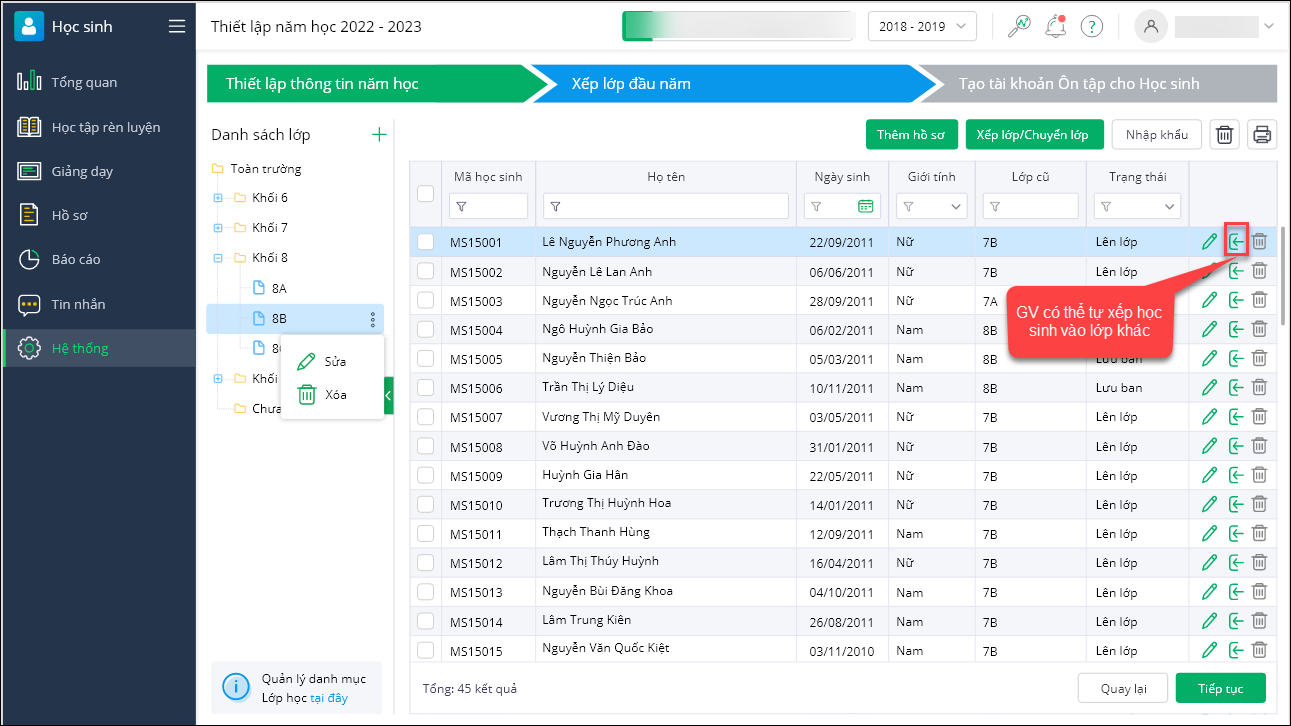Open the 2018 - 2019 school year dropdown
Screen dimensions: 1291x726
coord(922,27)
